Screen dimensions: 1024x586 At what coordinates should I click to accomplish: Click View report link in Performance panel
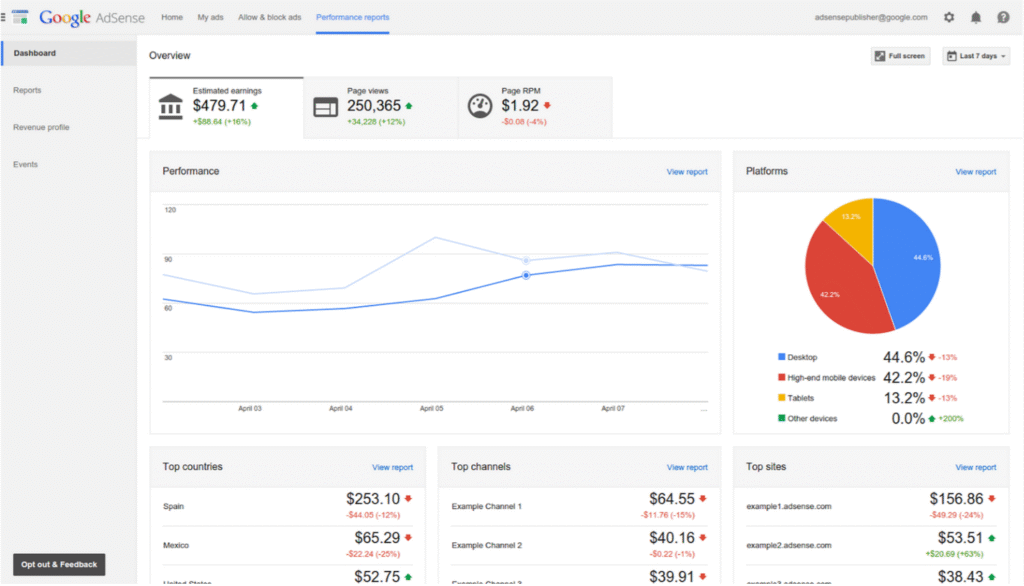tap(687, 172)
